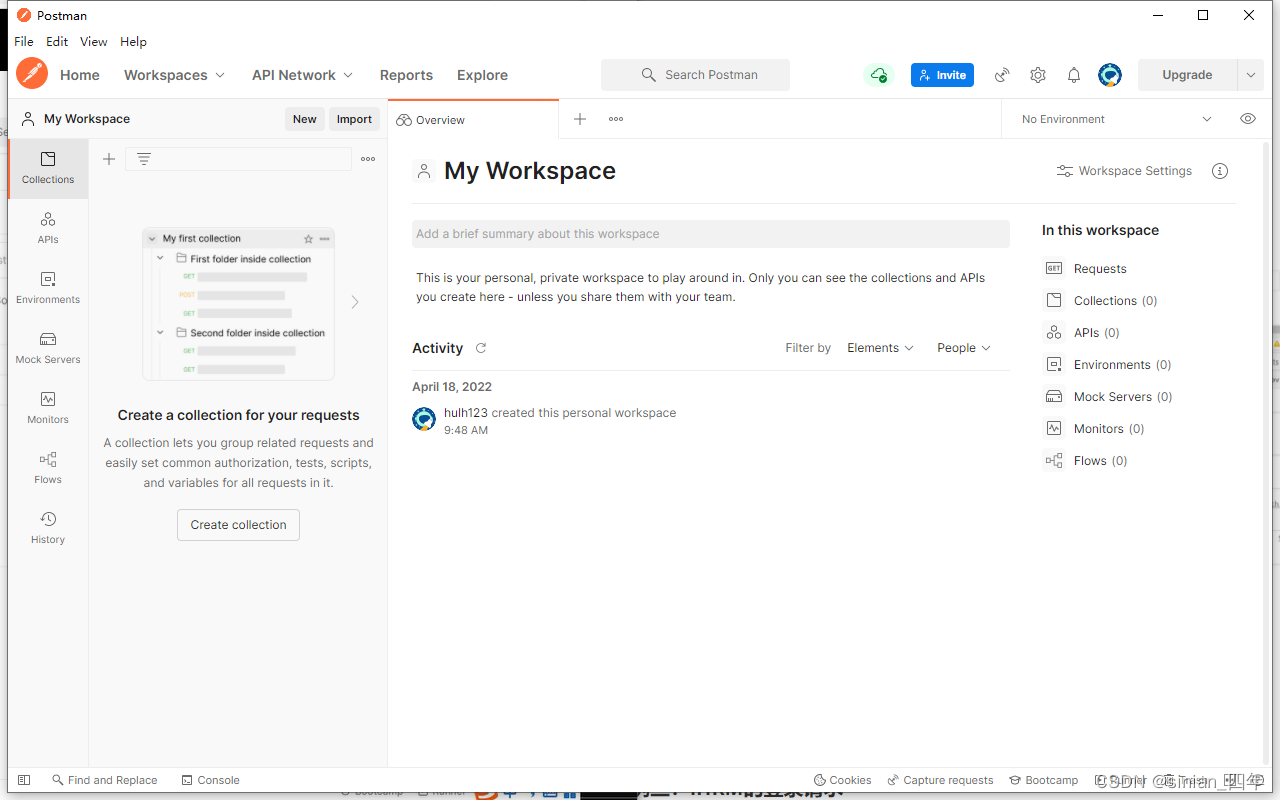
Task: Open the Mock Servers sidebar tab
Action: (x=48, y=348)
